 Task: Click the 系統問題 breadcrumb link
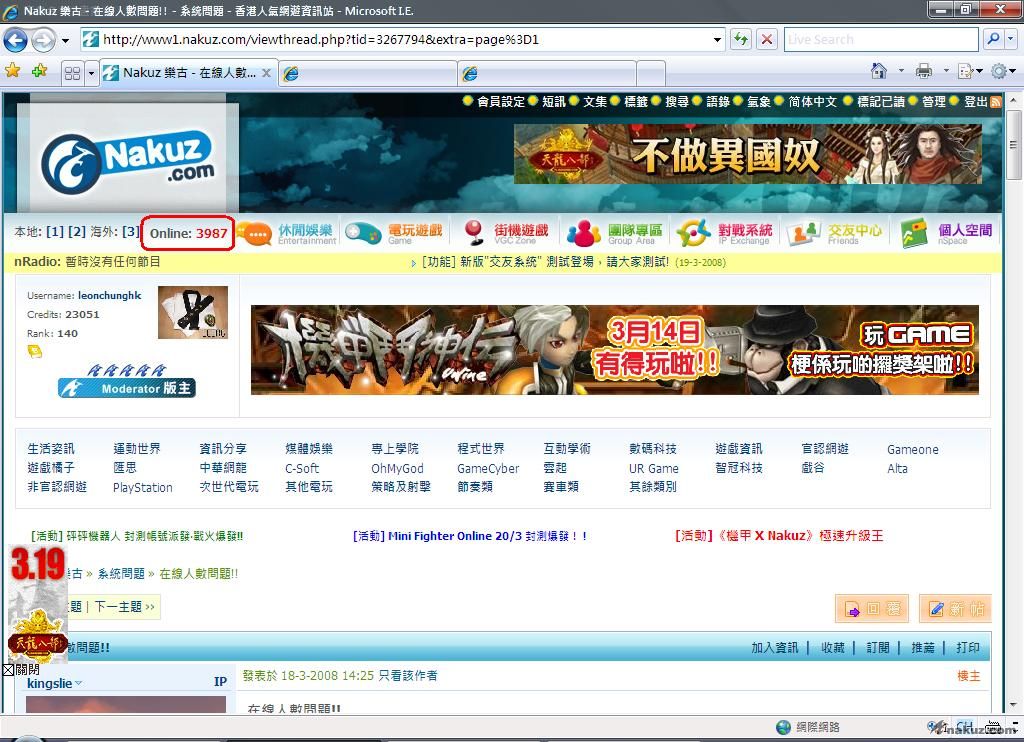121,574
